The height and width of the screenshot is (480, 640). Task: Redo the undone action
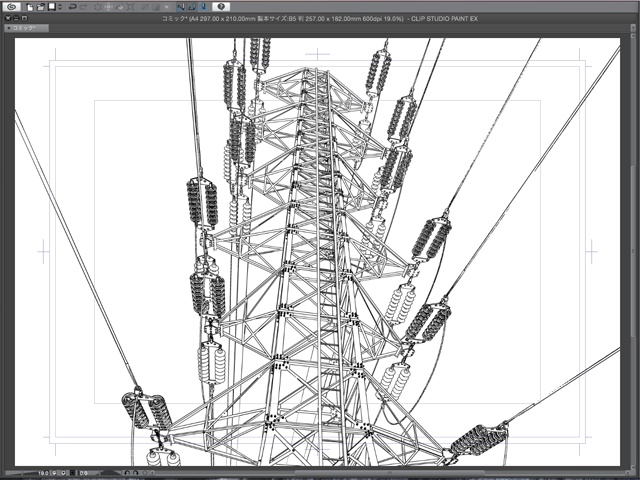pos(84,7)
